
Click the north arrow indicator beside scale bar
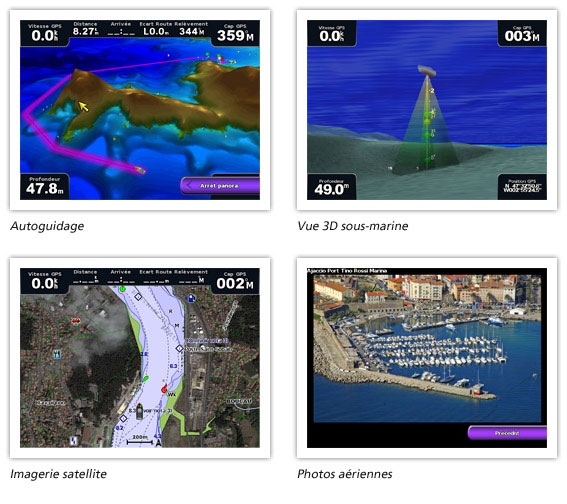click(158, 442)
